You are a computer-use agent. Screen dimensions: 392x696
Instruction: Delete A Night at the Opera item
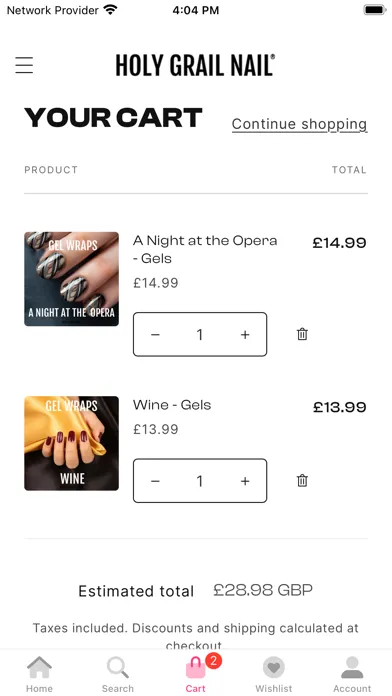click(302, 334)
